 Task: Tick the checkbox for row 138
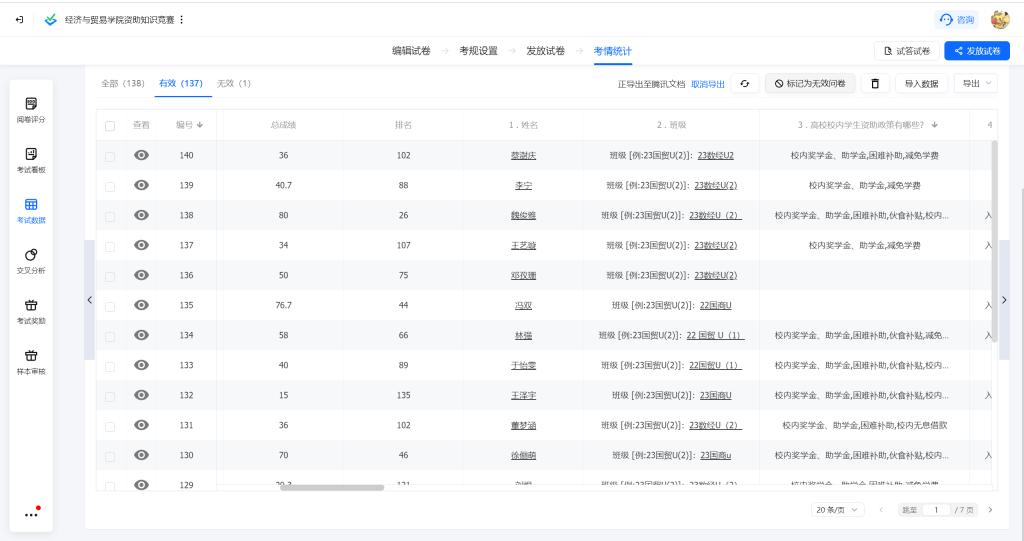click(x=110, y=216)
